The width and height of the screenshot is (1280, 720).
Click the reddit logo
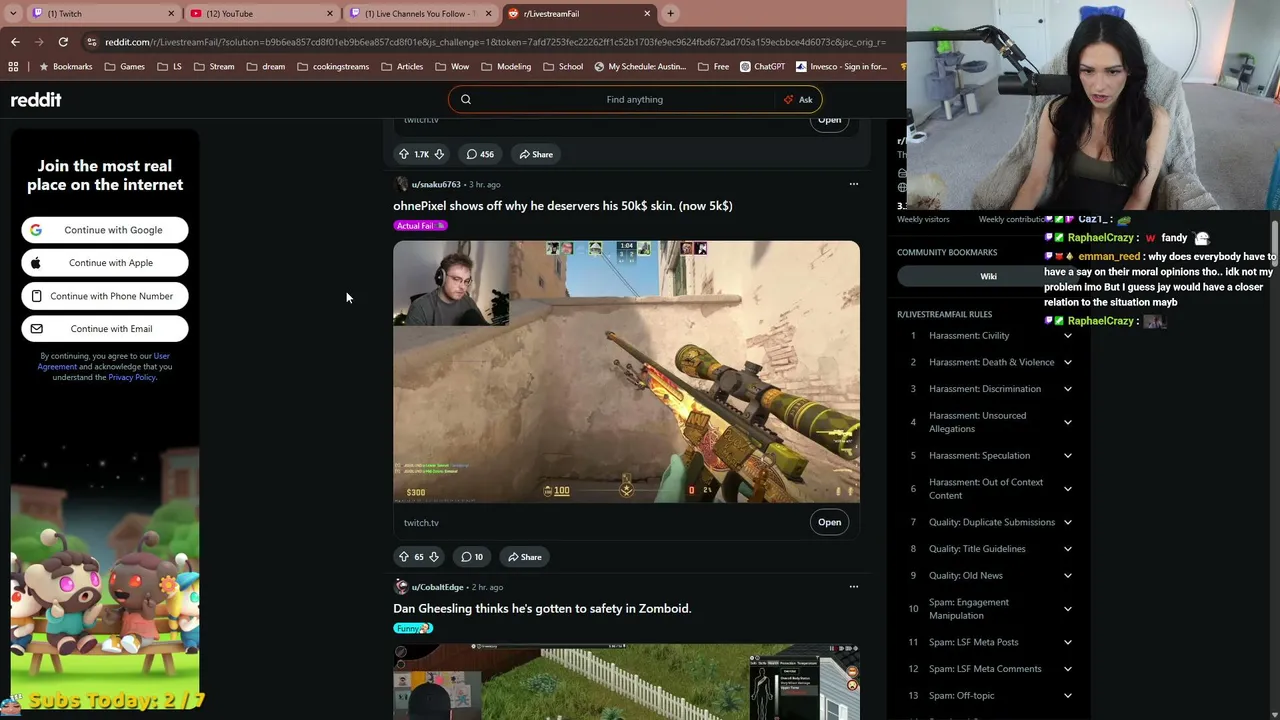click(36, 100)
